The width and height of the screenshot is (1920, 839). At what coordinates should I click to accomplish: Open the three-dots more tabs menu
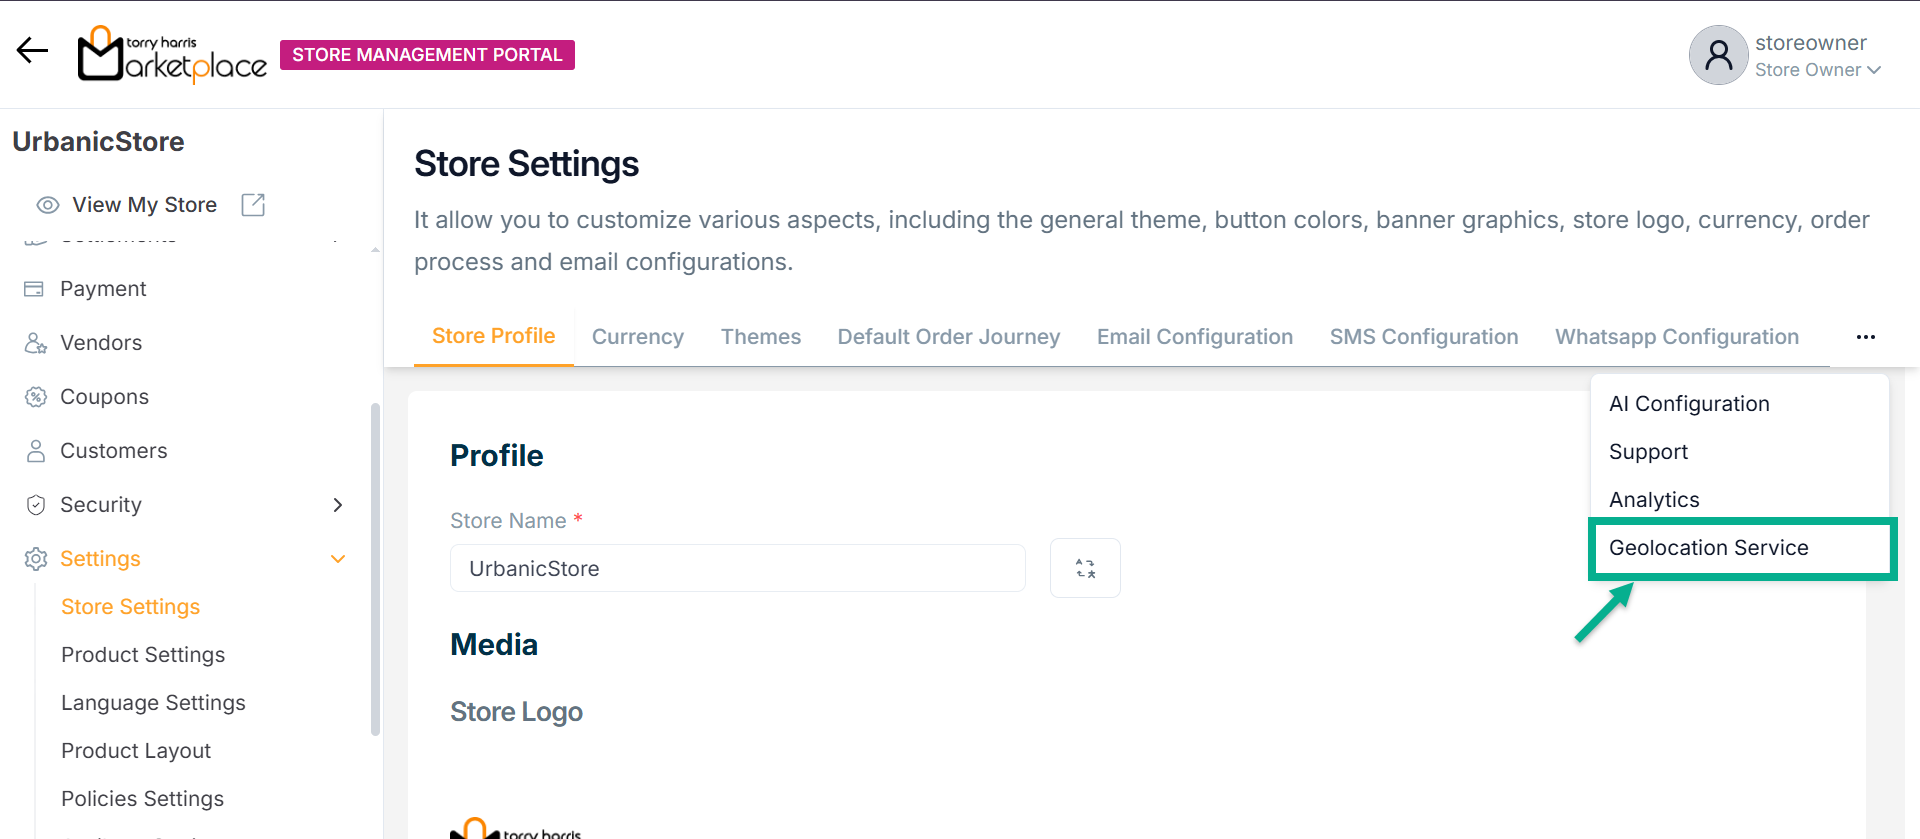[1865, 337]
